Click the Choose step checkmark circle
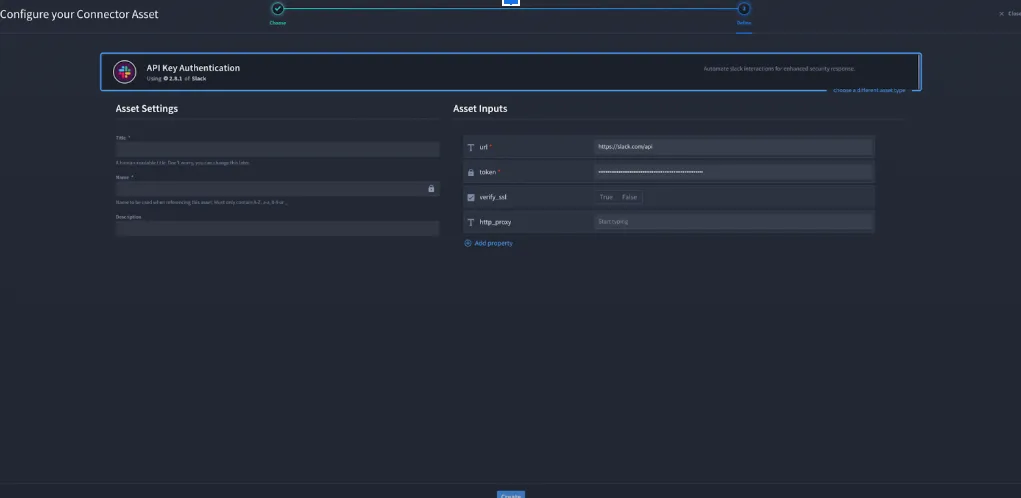The width and height of the screenshot is (1021, 498). point(278,8)
